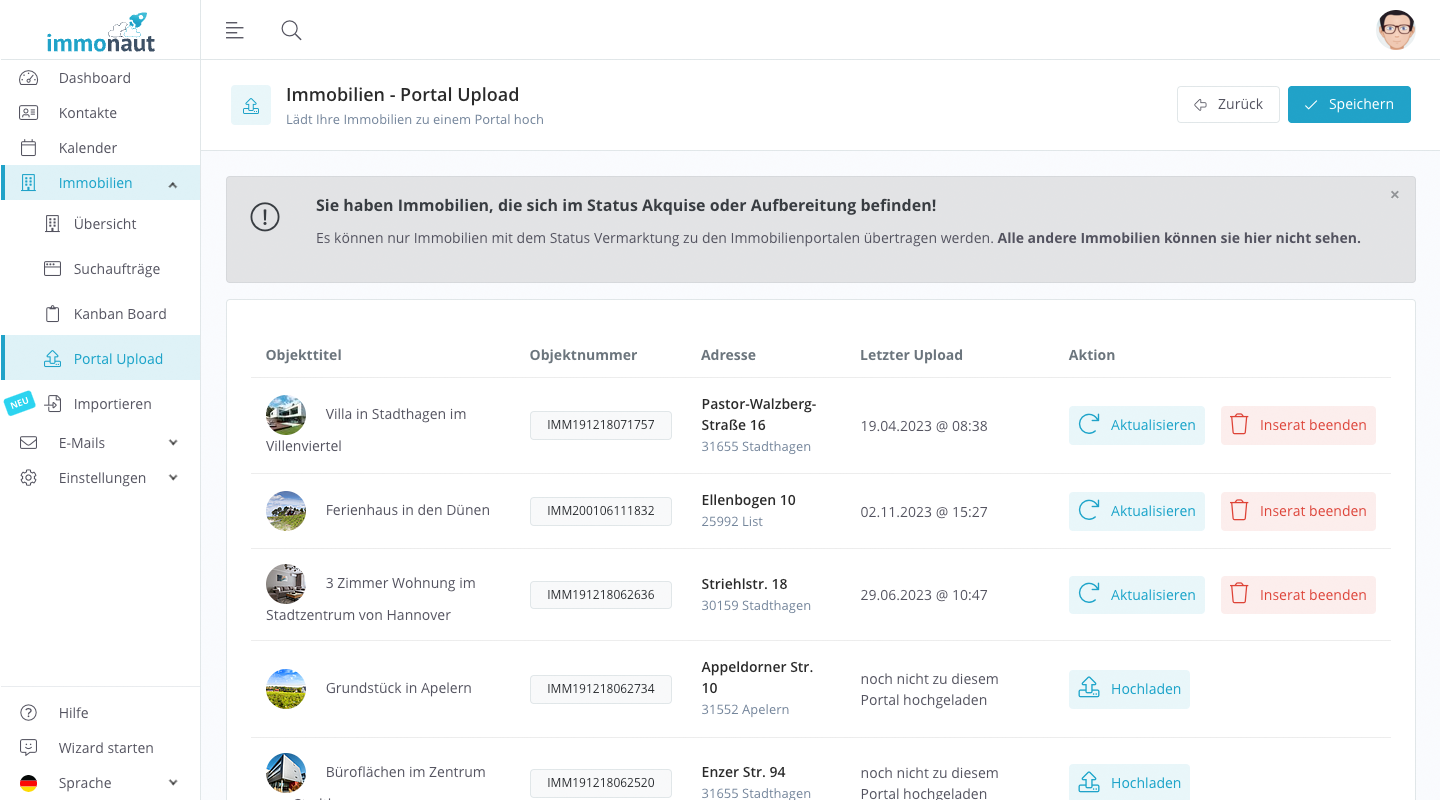Click the refresh icon on Villa's Aktualisieren action

click(x=1089, y=424)
